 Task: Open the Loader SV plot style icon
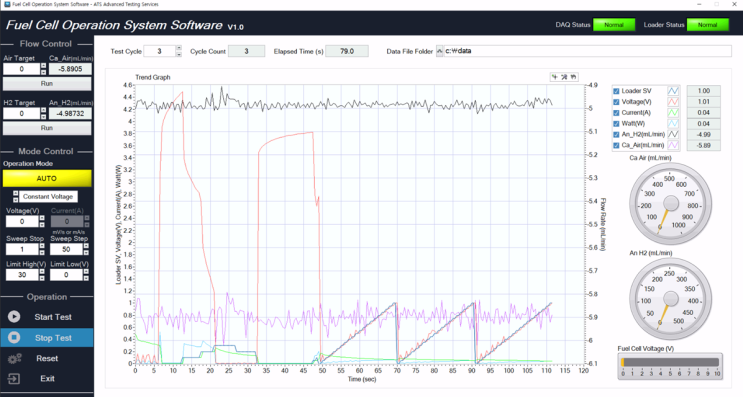[673, 90]
